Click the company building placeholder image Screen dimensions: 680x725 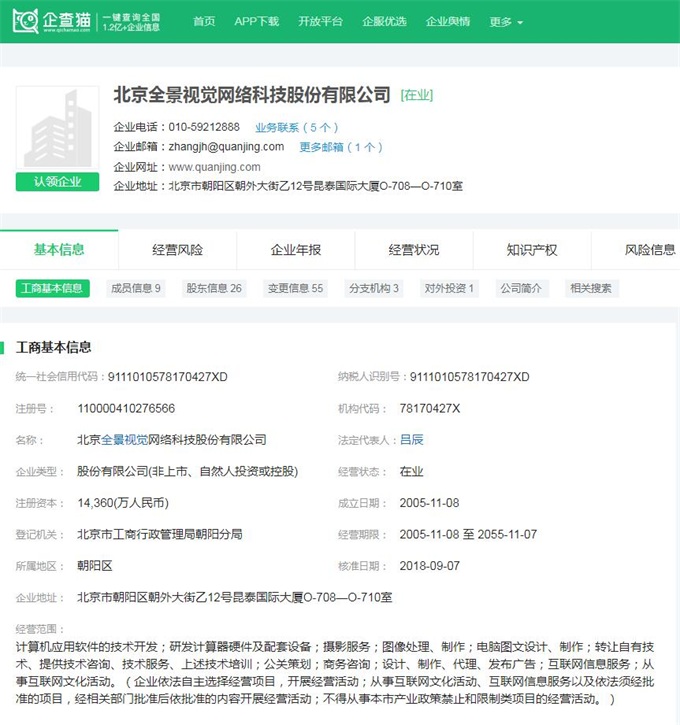(x=57, y=129)
